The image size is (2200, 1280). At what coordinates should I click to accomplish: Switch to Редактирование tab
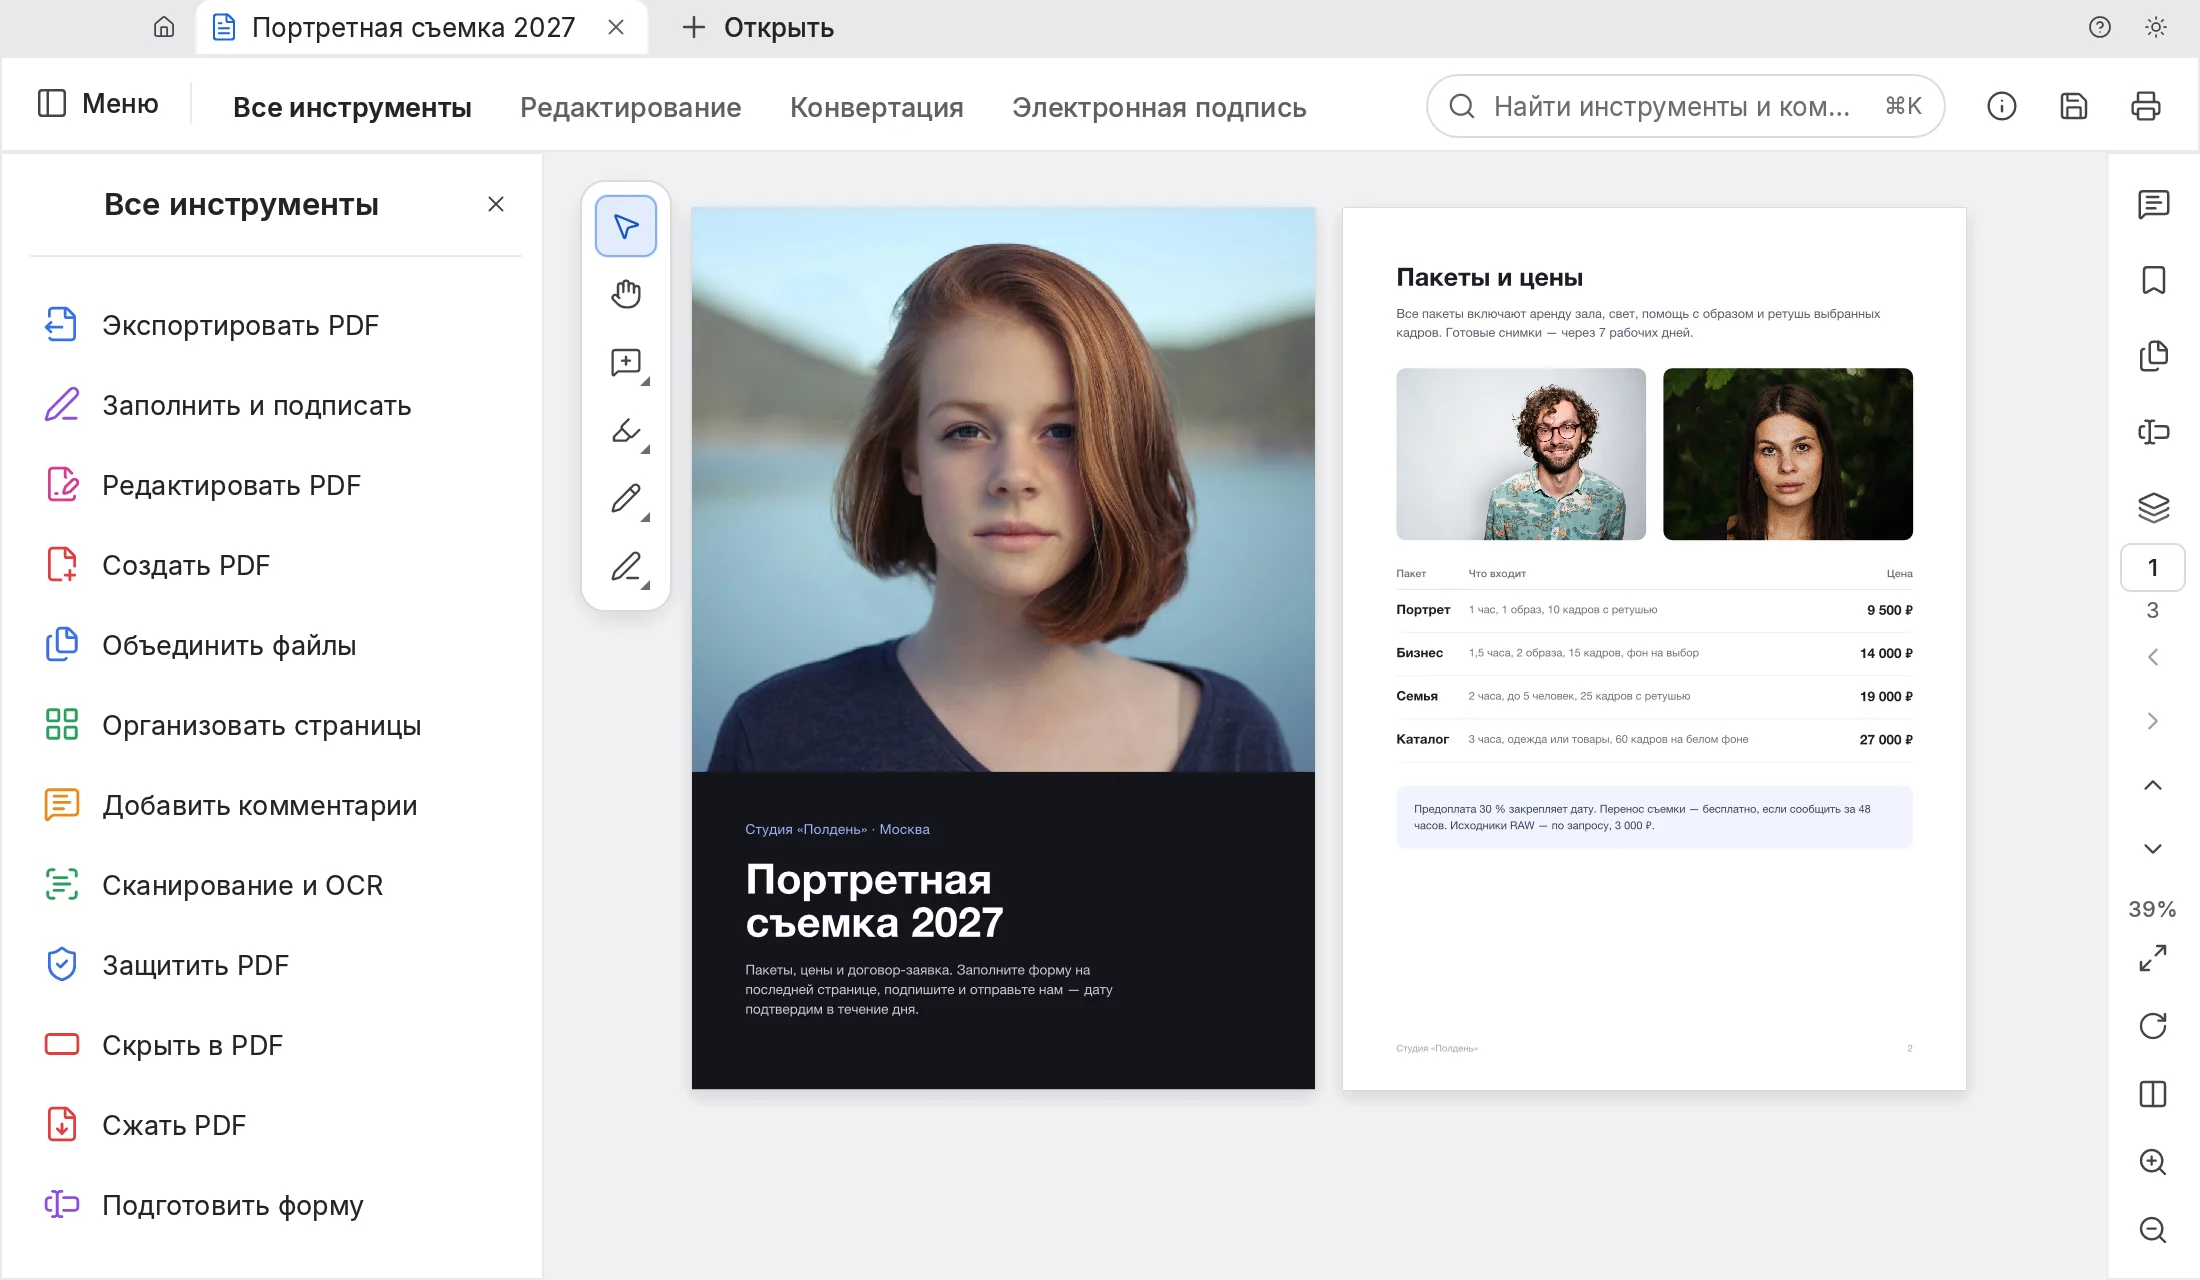pos(631,107)
